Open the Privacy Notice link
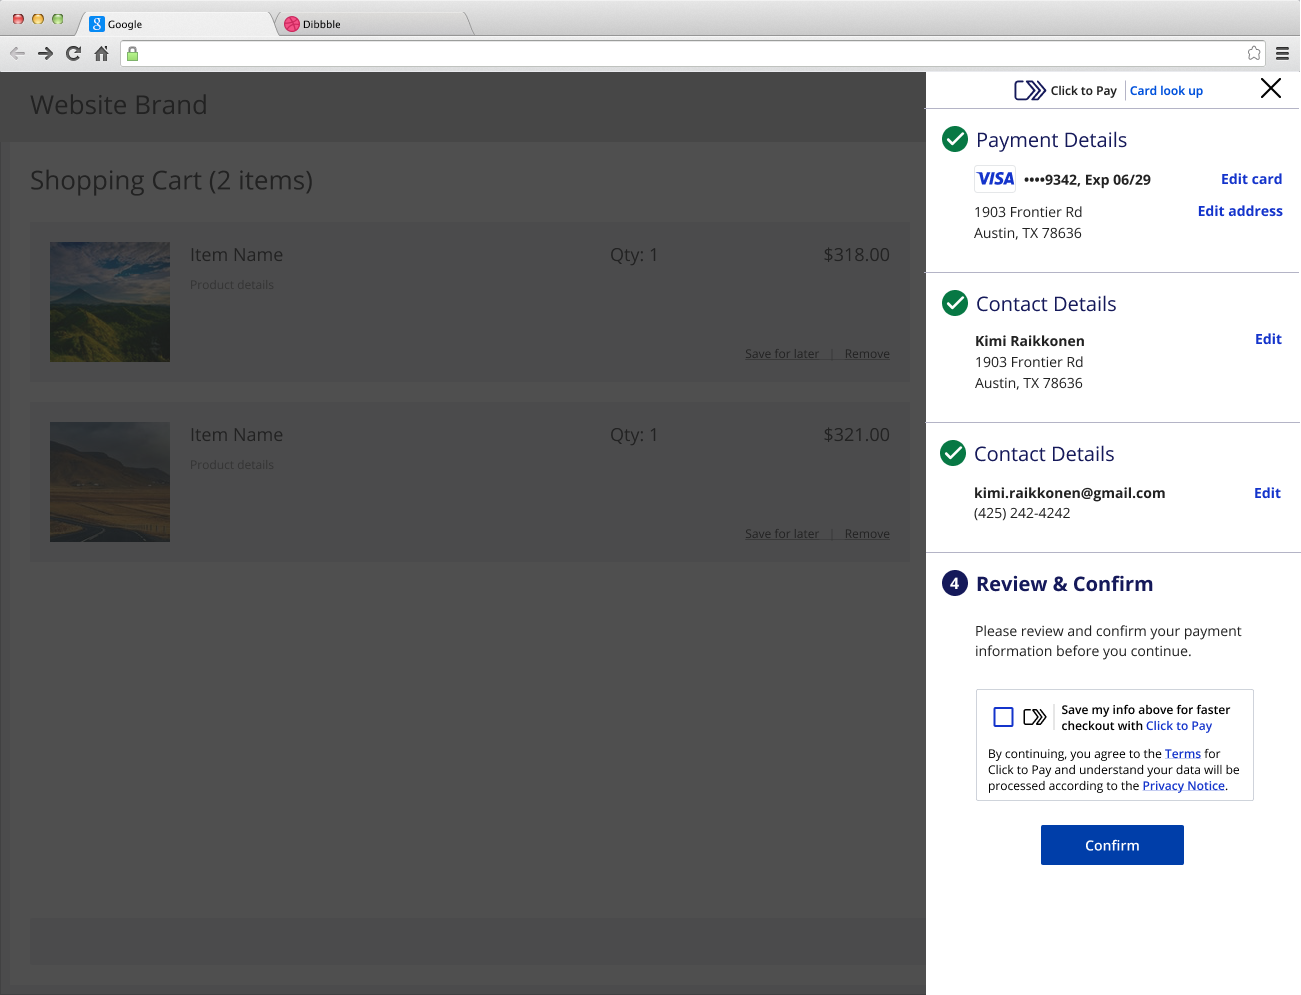1301x995 pixels. coord(1183,786)
